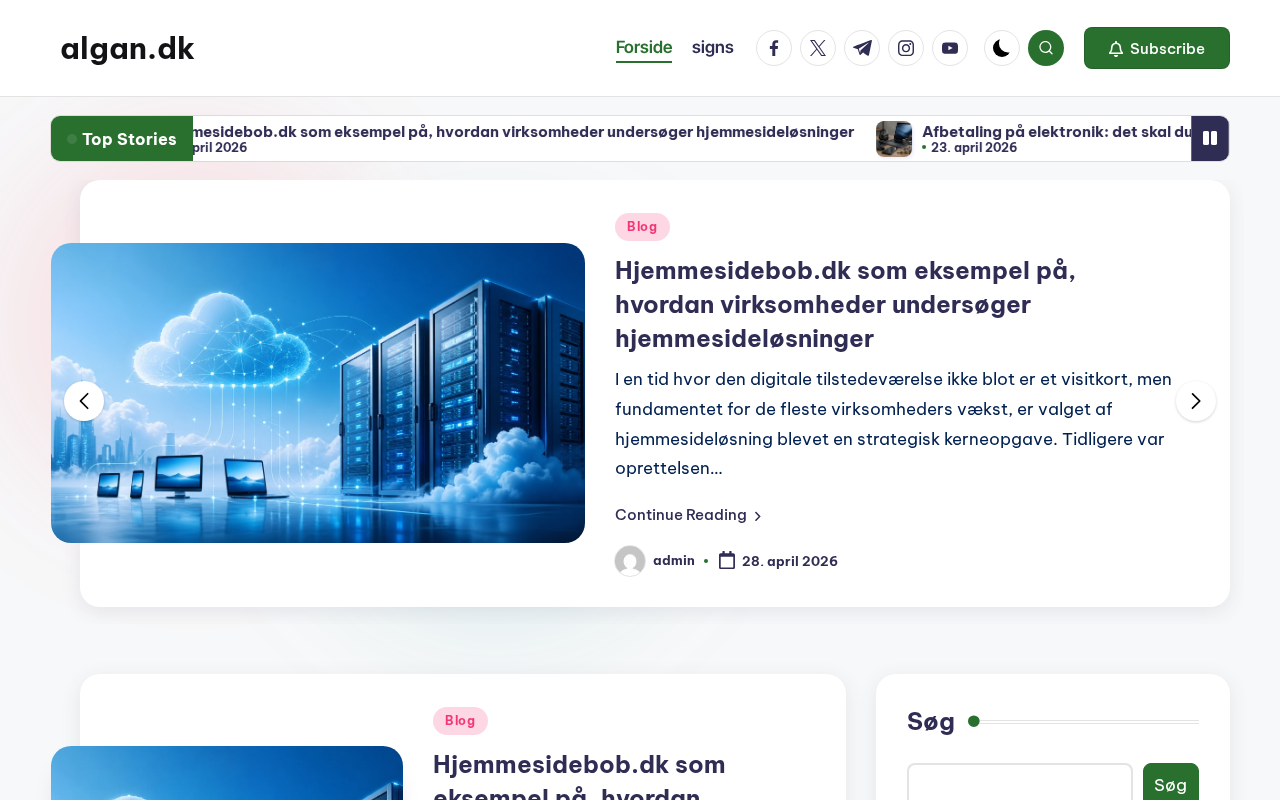Focus the sidebar search input field
The width and height of the screenshot is (1280, 800).
pos(1020,782)
